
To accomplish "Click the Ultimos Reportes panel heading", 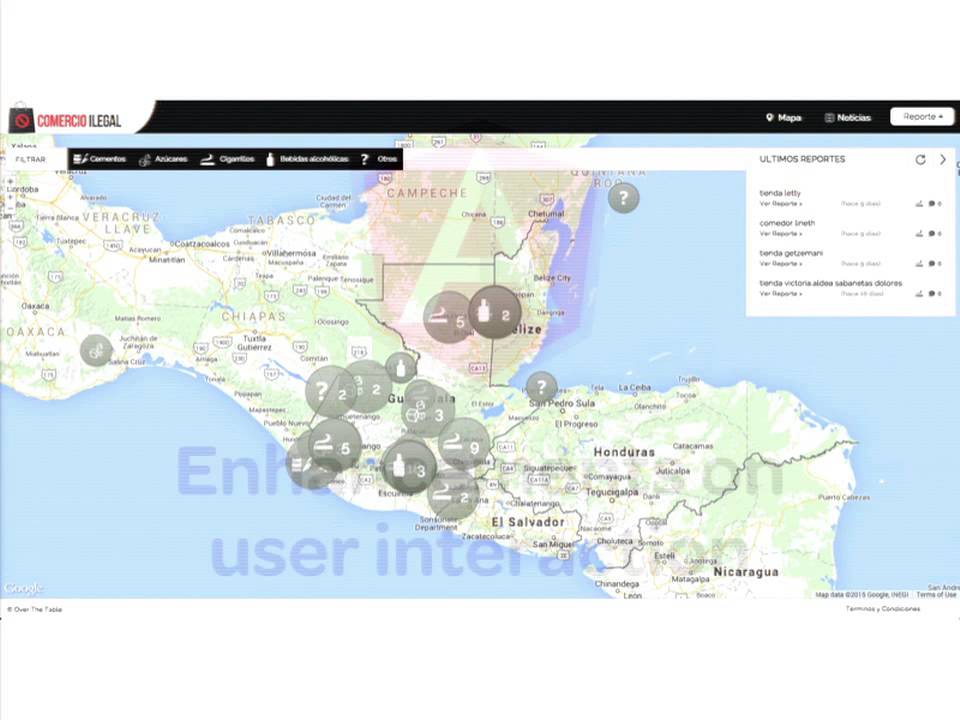I will (x=802, y=159).
